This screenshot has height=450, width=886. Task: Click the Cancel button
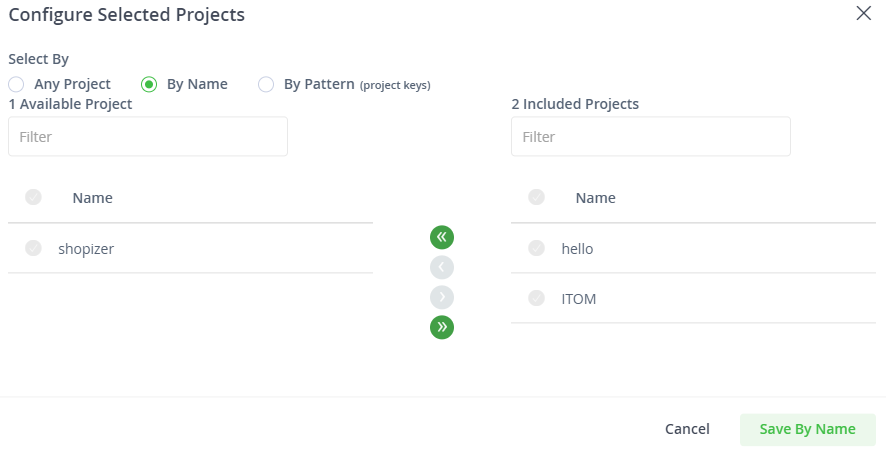click(x=687, y=429)
